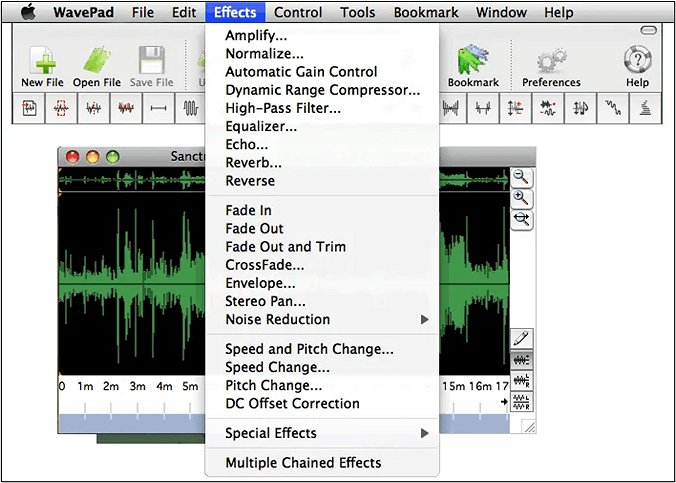This screenshot has width=676, height=483.
Task: Select Automatic Gain Control
Action: click(322, 72)
